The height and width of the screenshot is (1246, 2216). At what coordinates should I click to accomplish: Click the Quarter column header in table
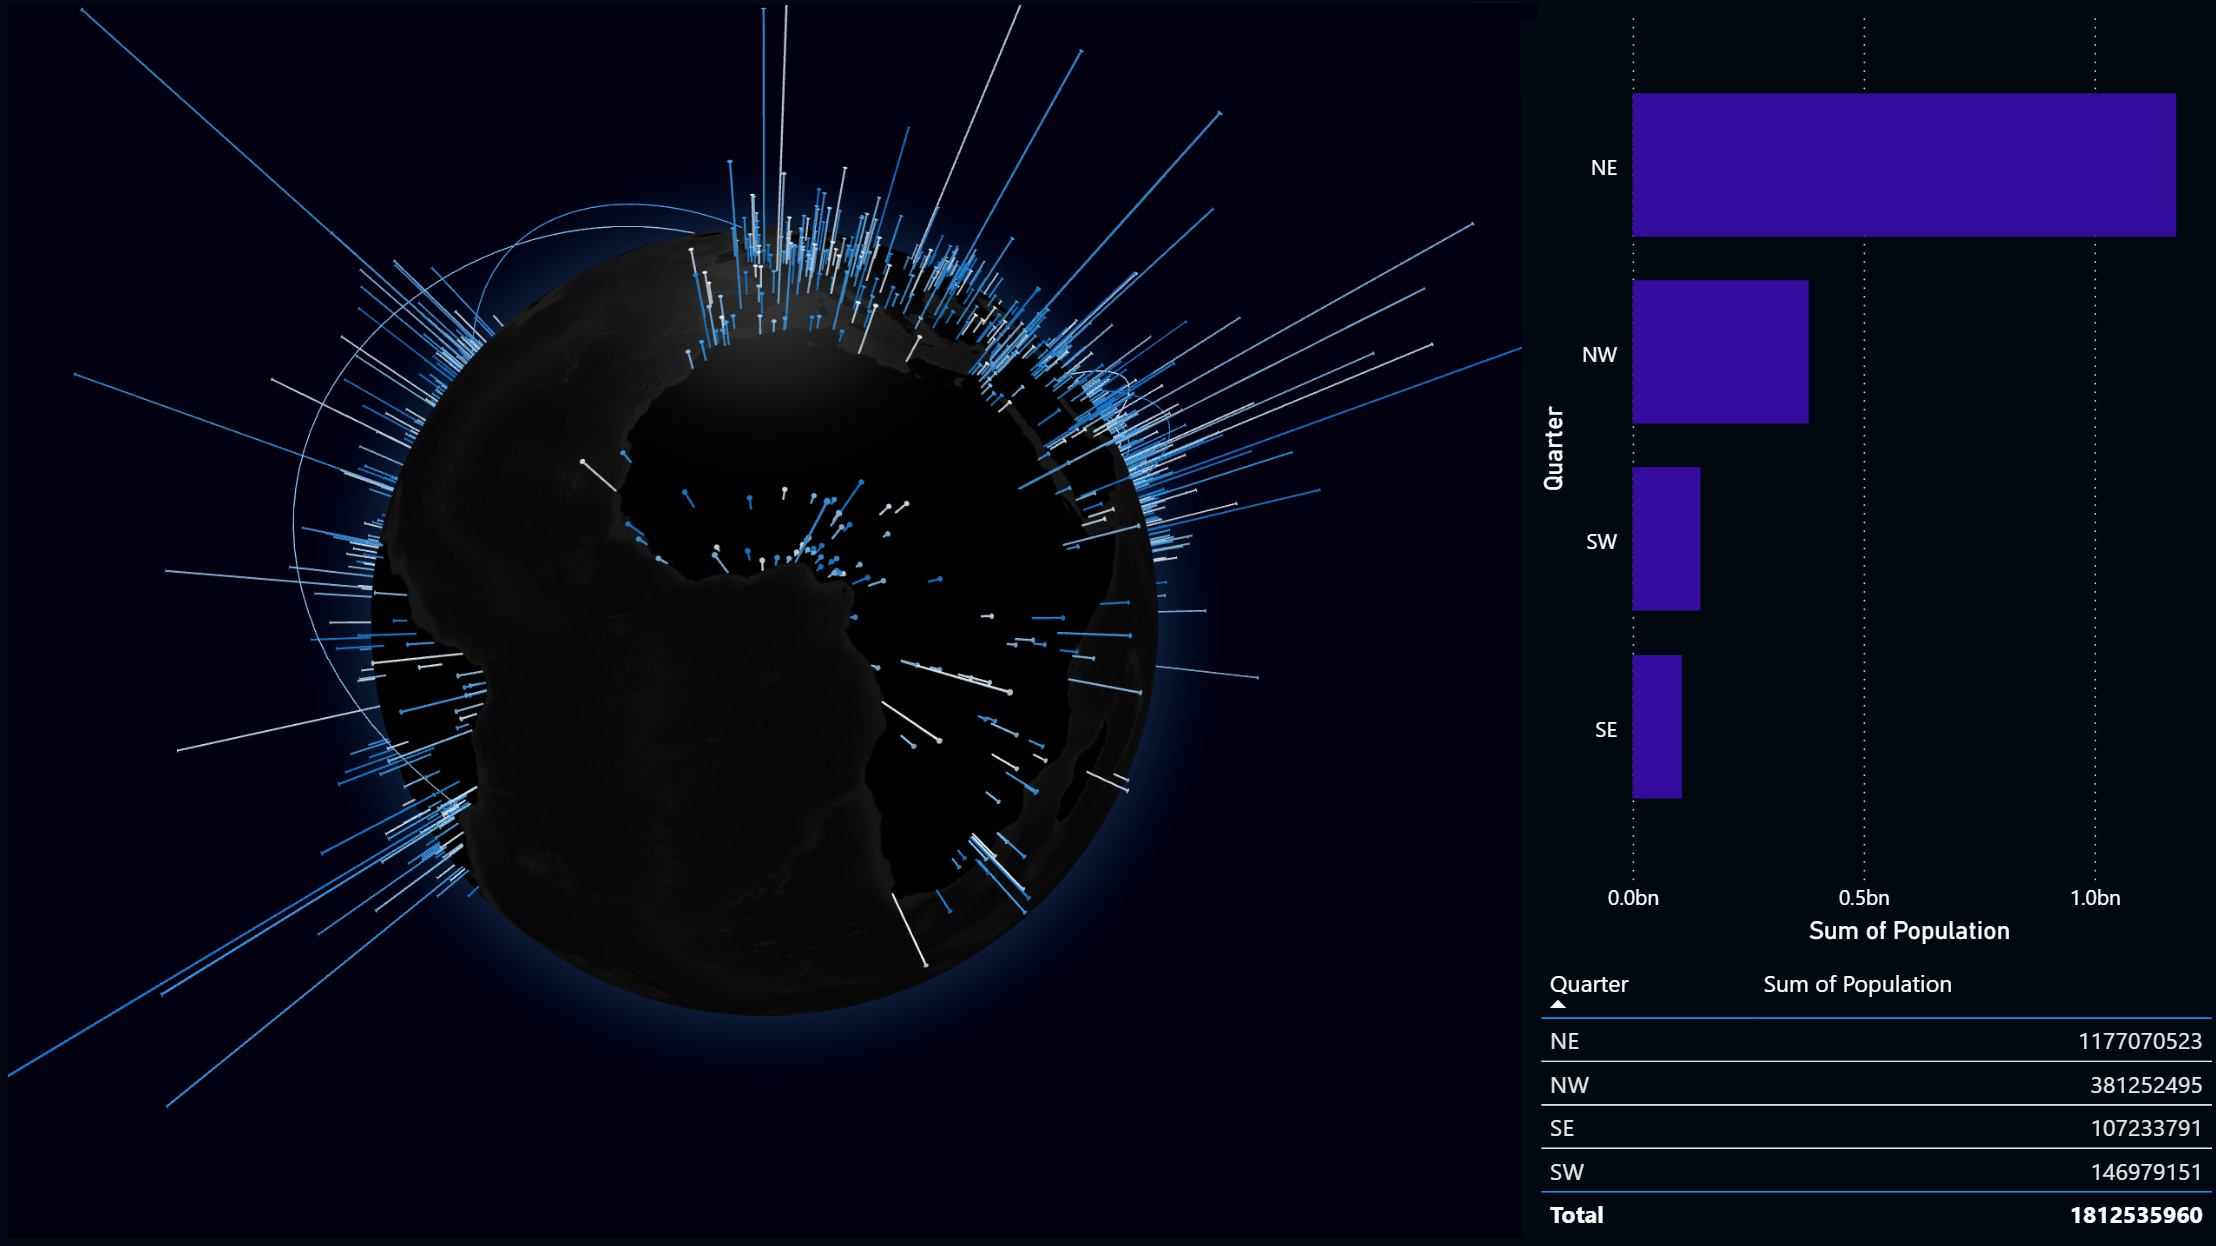1589,984
